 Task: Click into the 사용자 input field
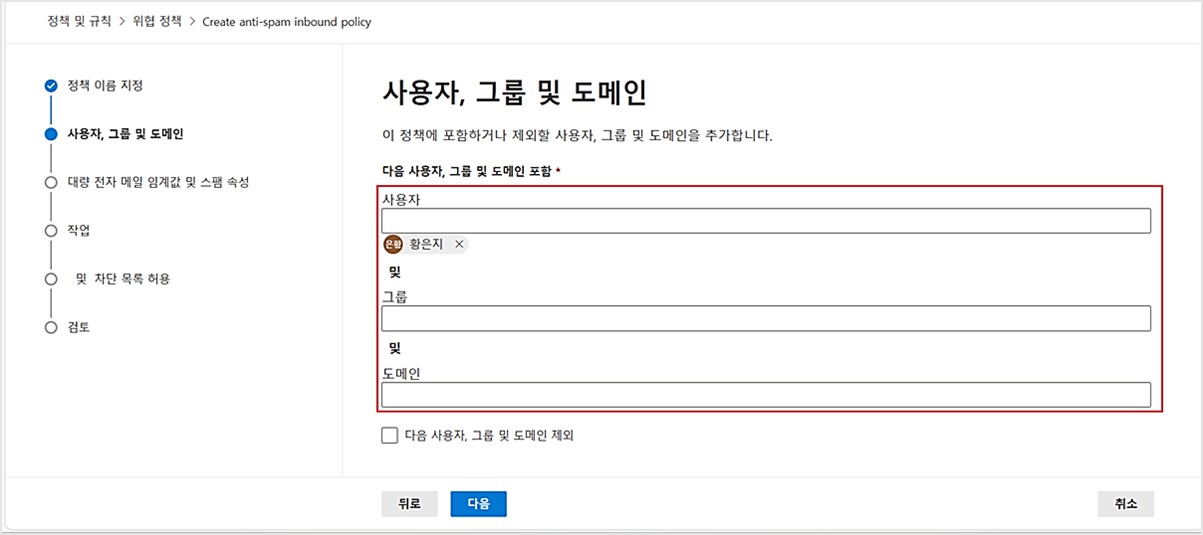[x=765, y=221]
